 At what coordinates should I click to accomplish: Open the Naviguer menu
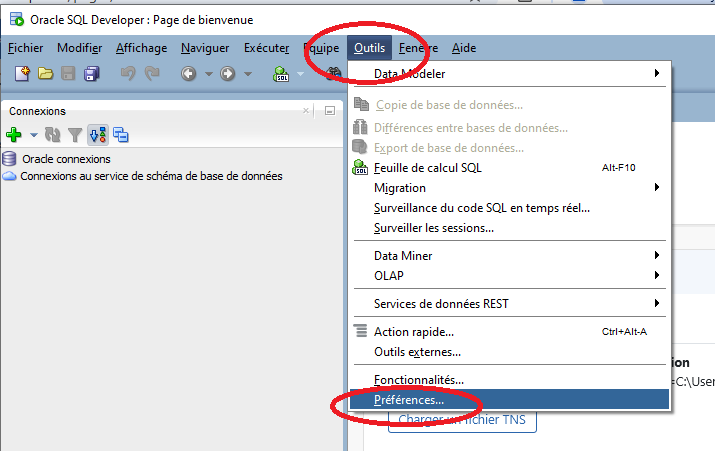[x=205, y=48]
